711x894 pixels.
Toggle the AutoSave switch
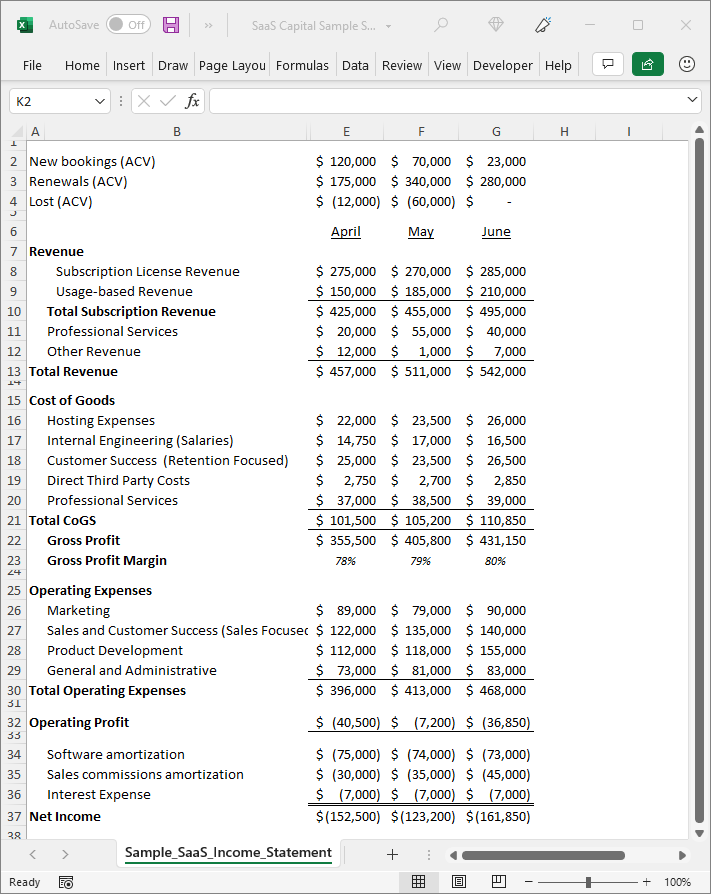tap(129, 25)
